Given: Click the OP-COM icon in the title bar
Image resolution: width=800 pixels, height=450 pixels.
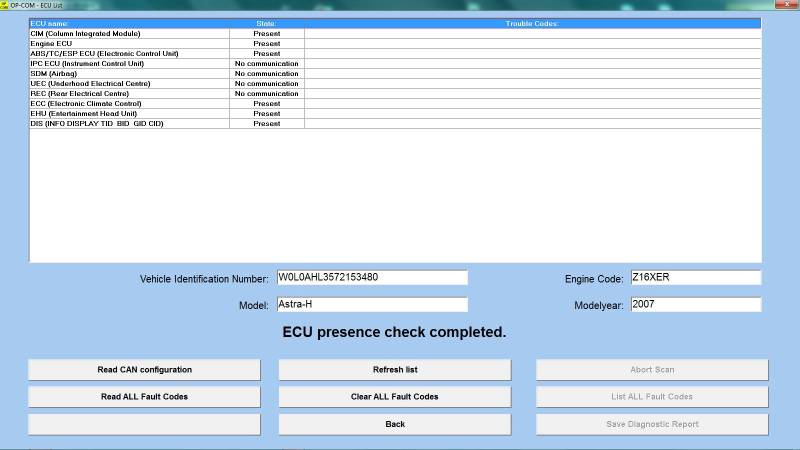Looking at the screenshot, I should tap(5, 5).
